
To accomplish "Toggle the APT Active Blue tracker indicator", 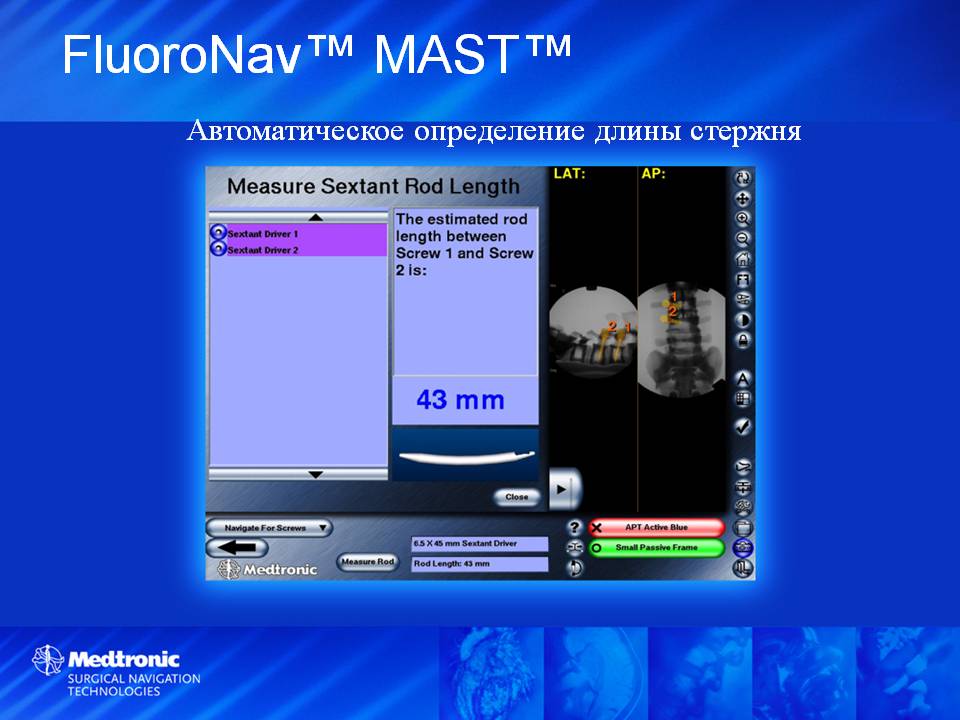I will tap(656, 527).
